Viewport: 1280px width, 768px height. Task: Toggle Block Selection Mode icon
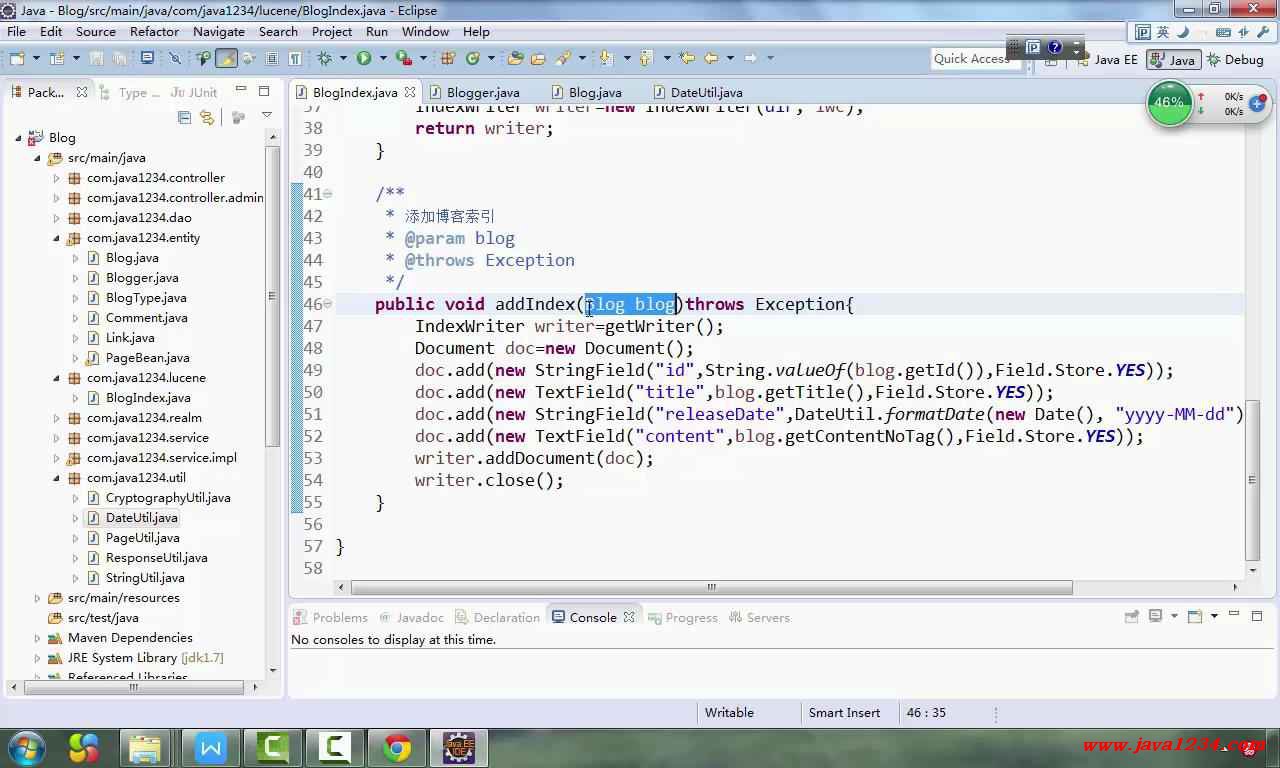[271, 59]
